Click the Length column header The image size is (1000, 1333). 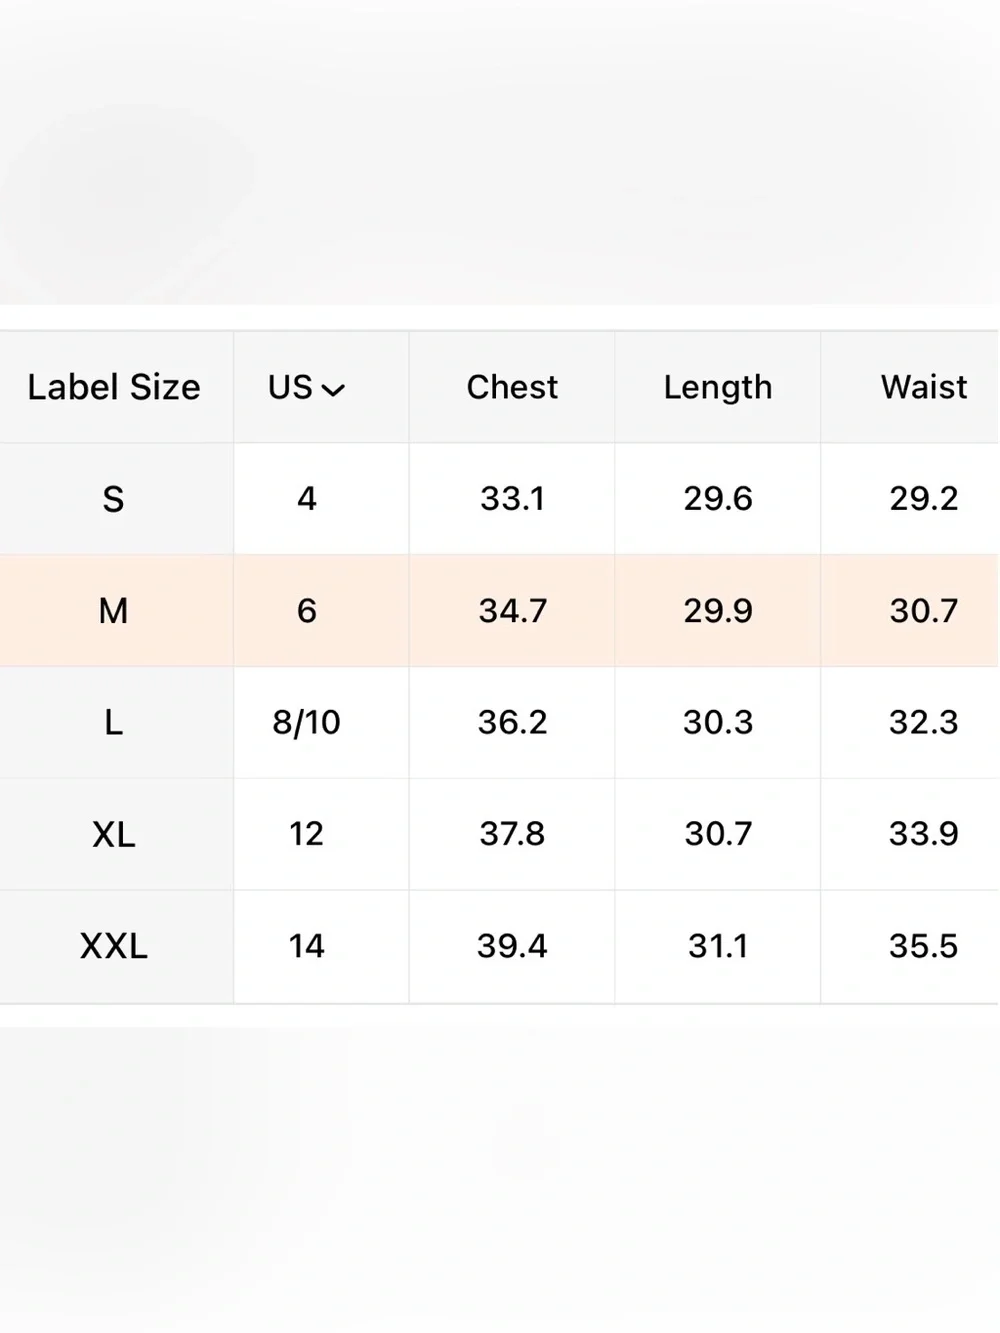(718, 388)
